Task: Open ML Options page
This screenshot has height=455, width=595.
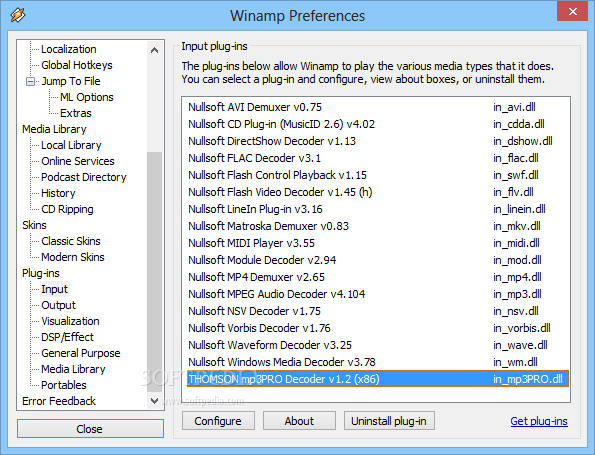Action: tap(87, 97)
